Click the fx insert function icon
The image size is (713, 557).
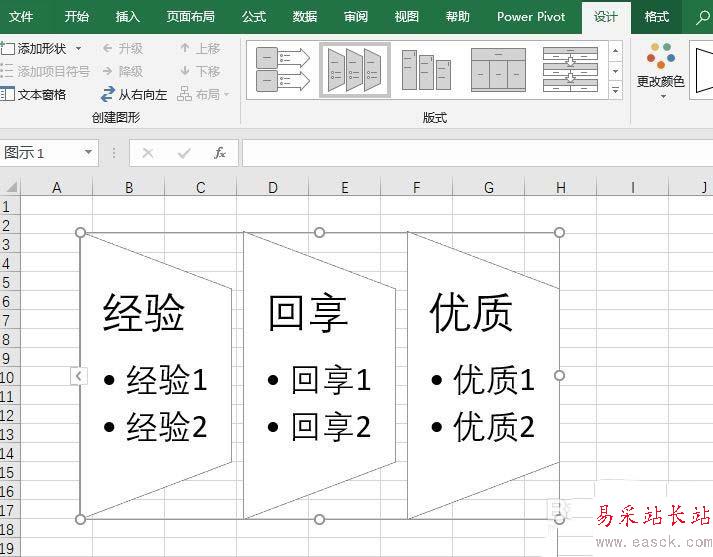coord(220,153)
